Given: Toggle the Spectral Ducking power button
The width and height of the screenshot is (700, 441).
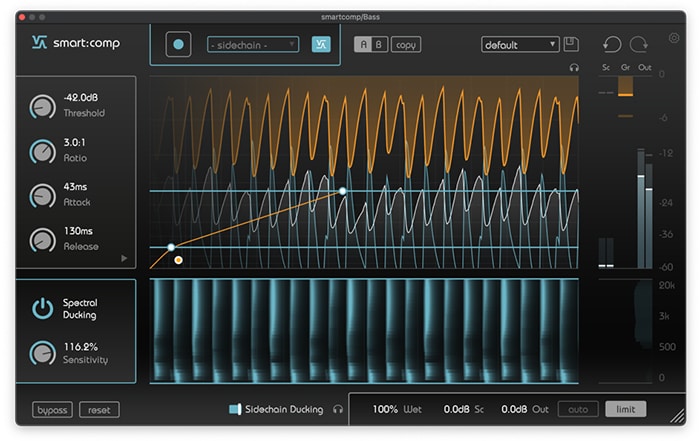Looking at the screenshot, I should coord(42,308).
